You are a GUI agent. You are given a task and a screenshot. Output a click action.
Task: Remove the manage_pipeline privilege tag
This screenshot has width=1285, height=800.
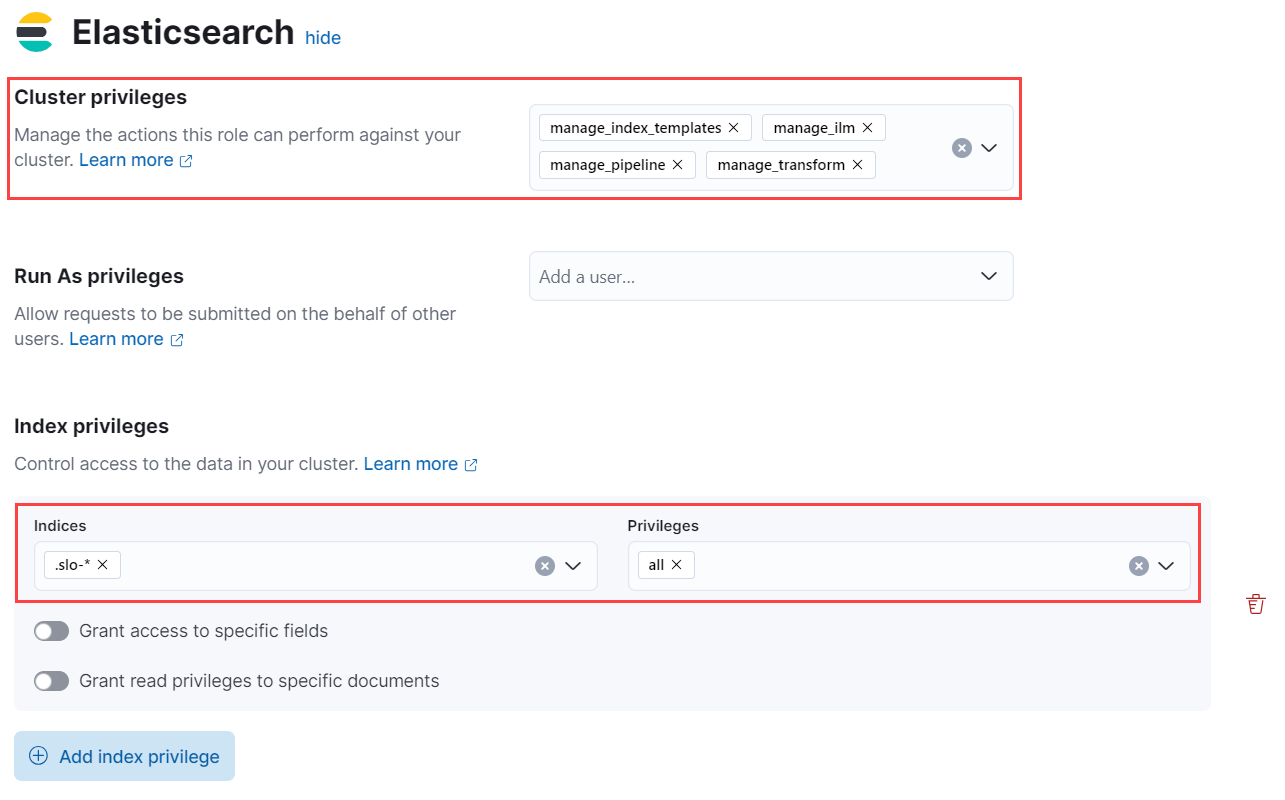point(677,165)
